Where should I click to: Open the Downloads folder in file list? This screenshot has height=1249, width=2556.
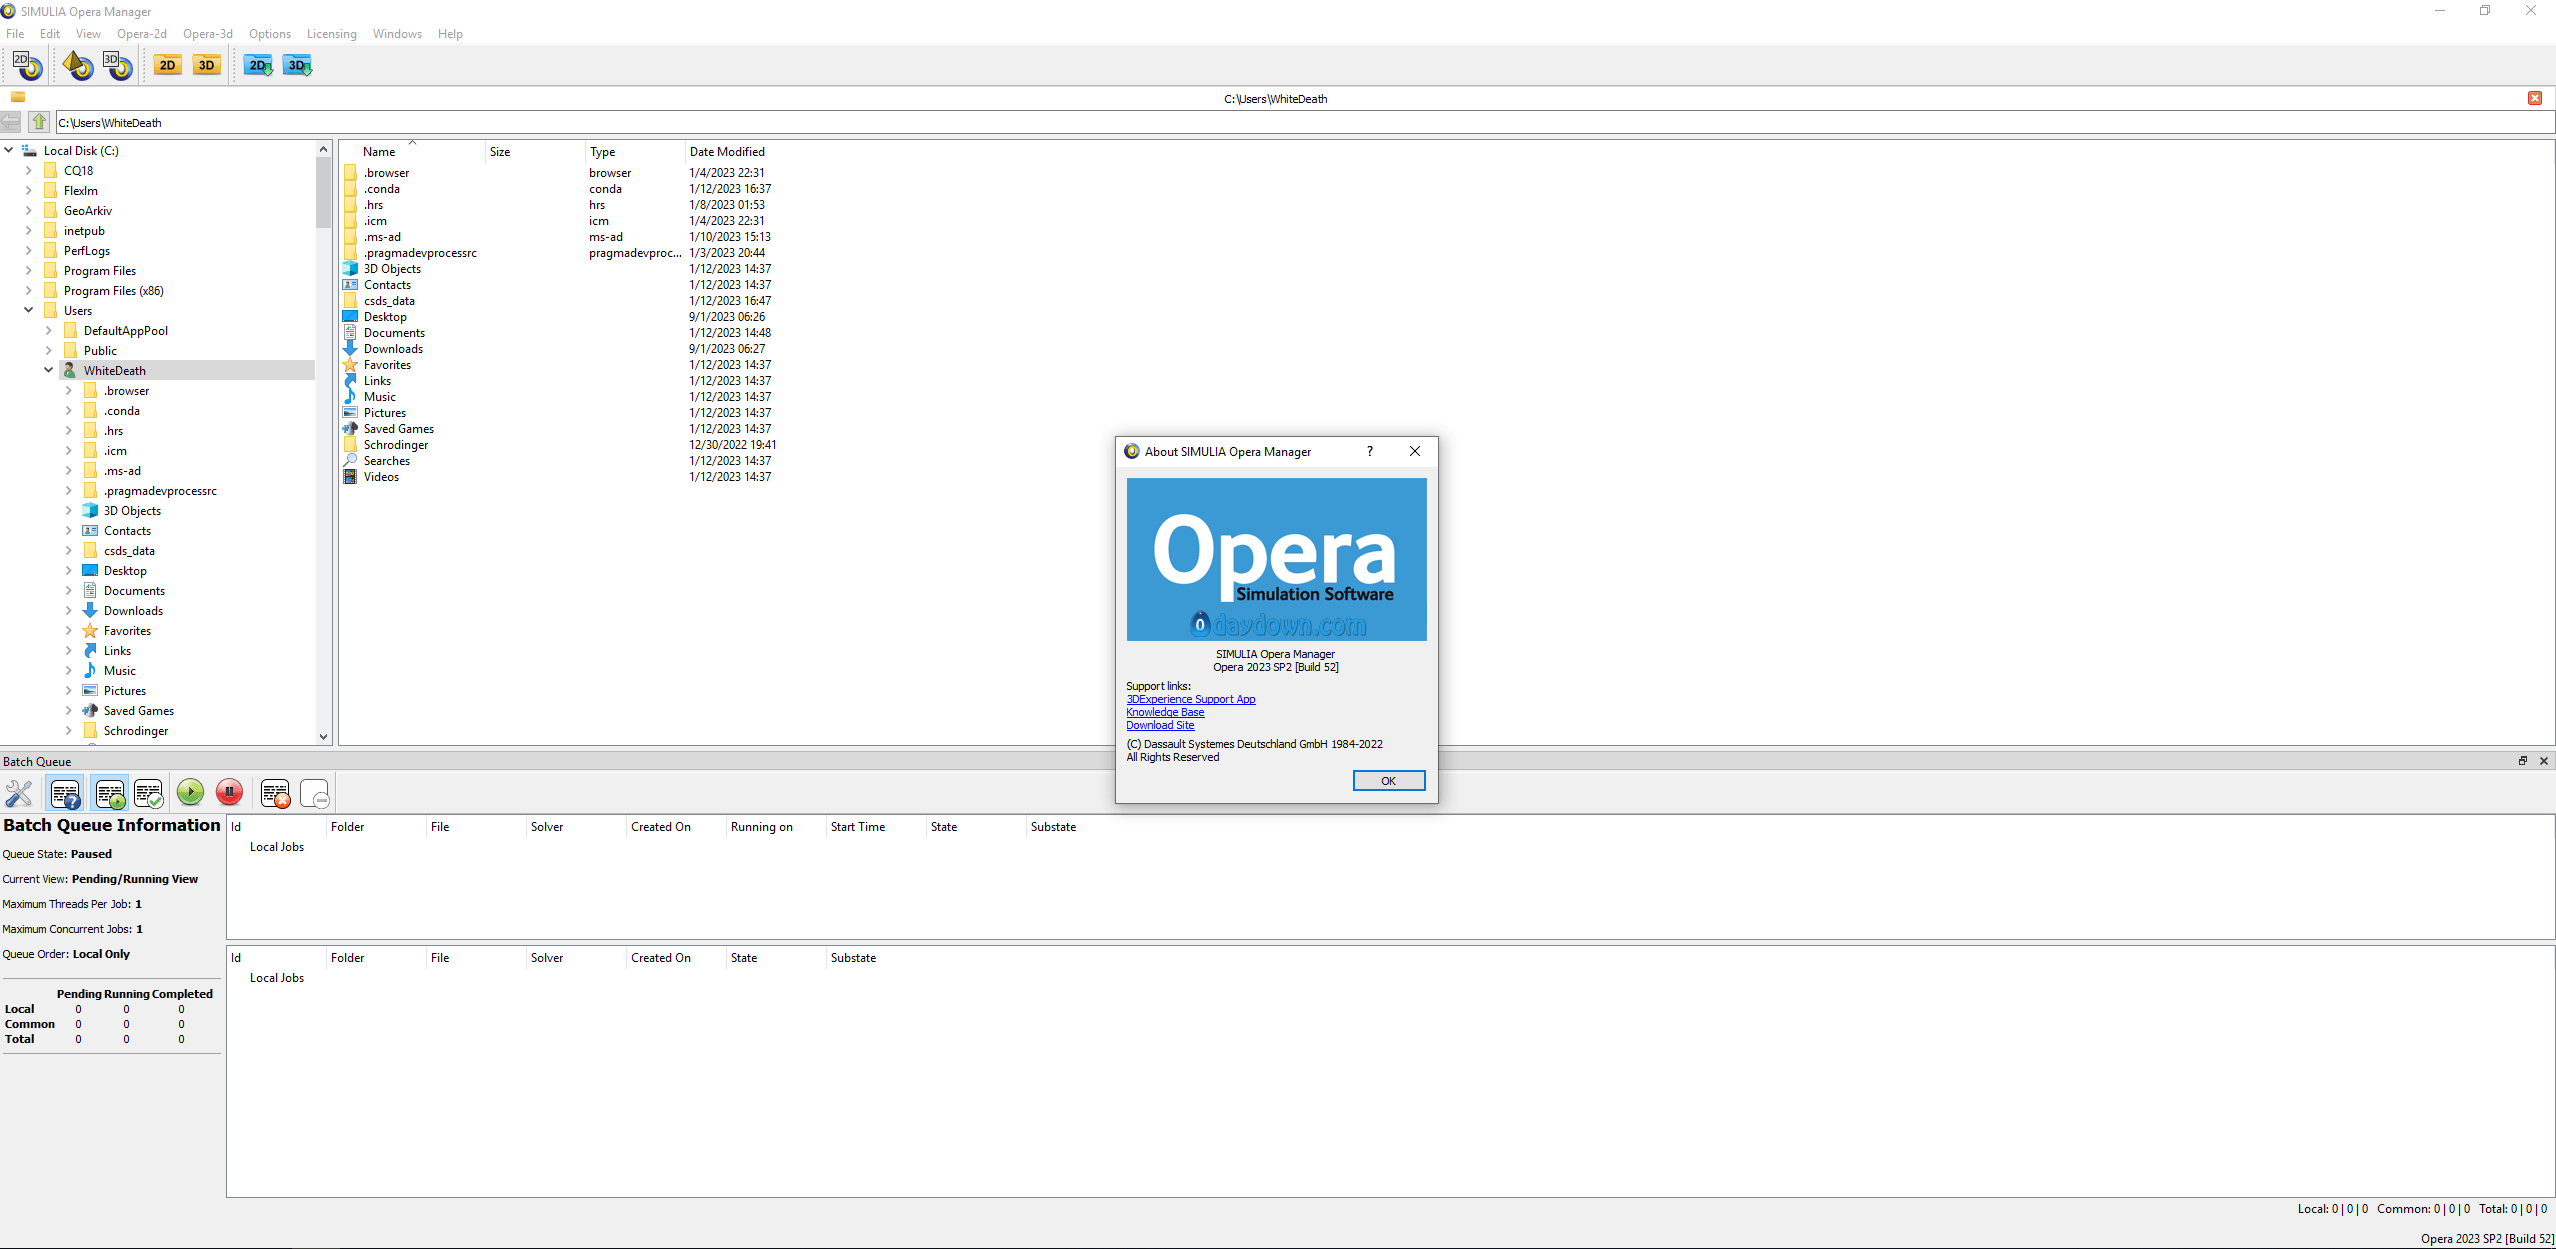tap(393, 349)
